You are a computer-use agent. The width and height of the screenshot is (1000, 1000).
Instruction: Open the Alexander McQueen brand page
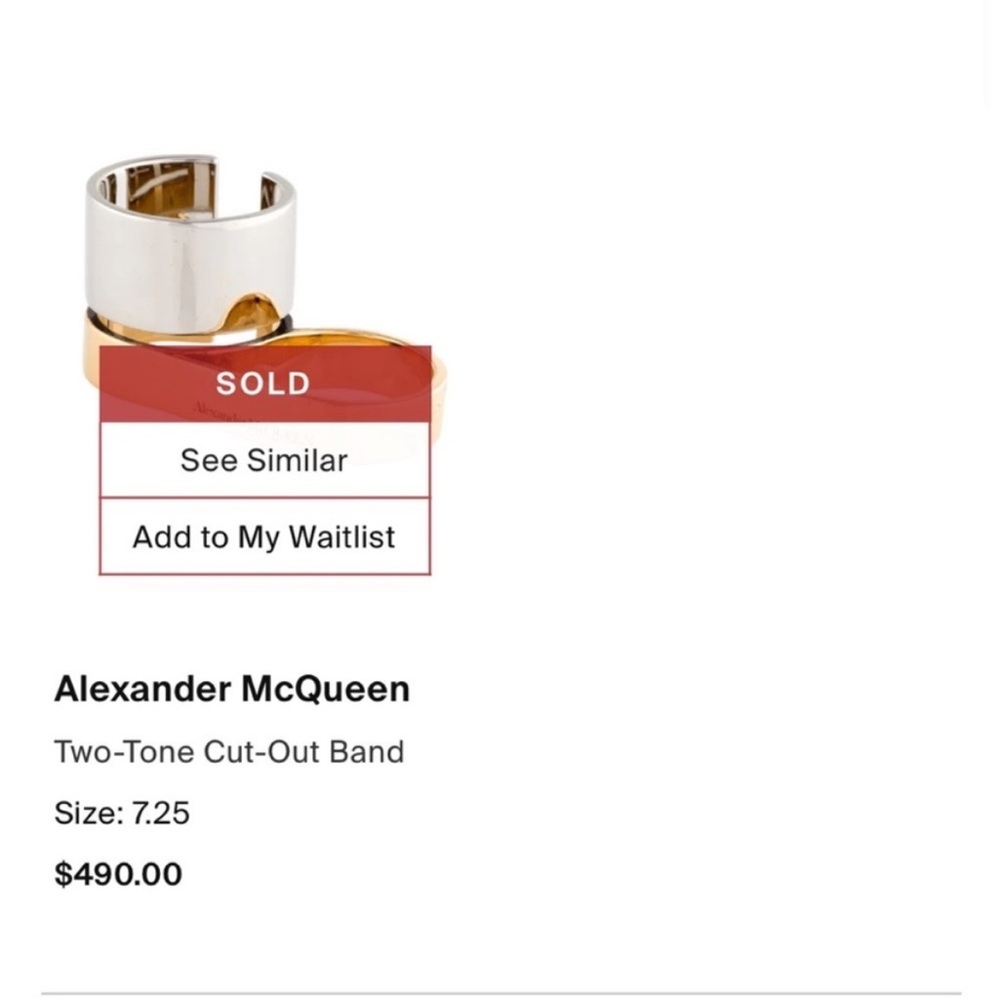pyautogui.click(x=232, y=688)
